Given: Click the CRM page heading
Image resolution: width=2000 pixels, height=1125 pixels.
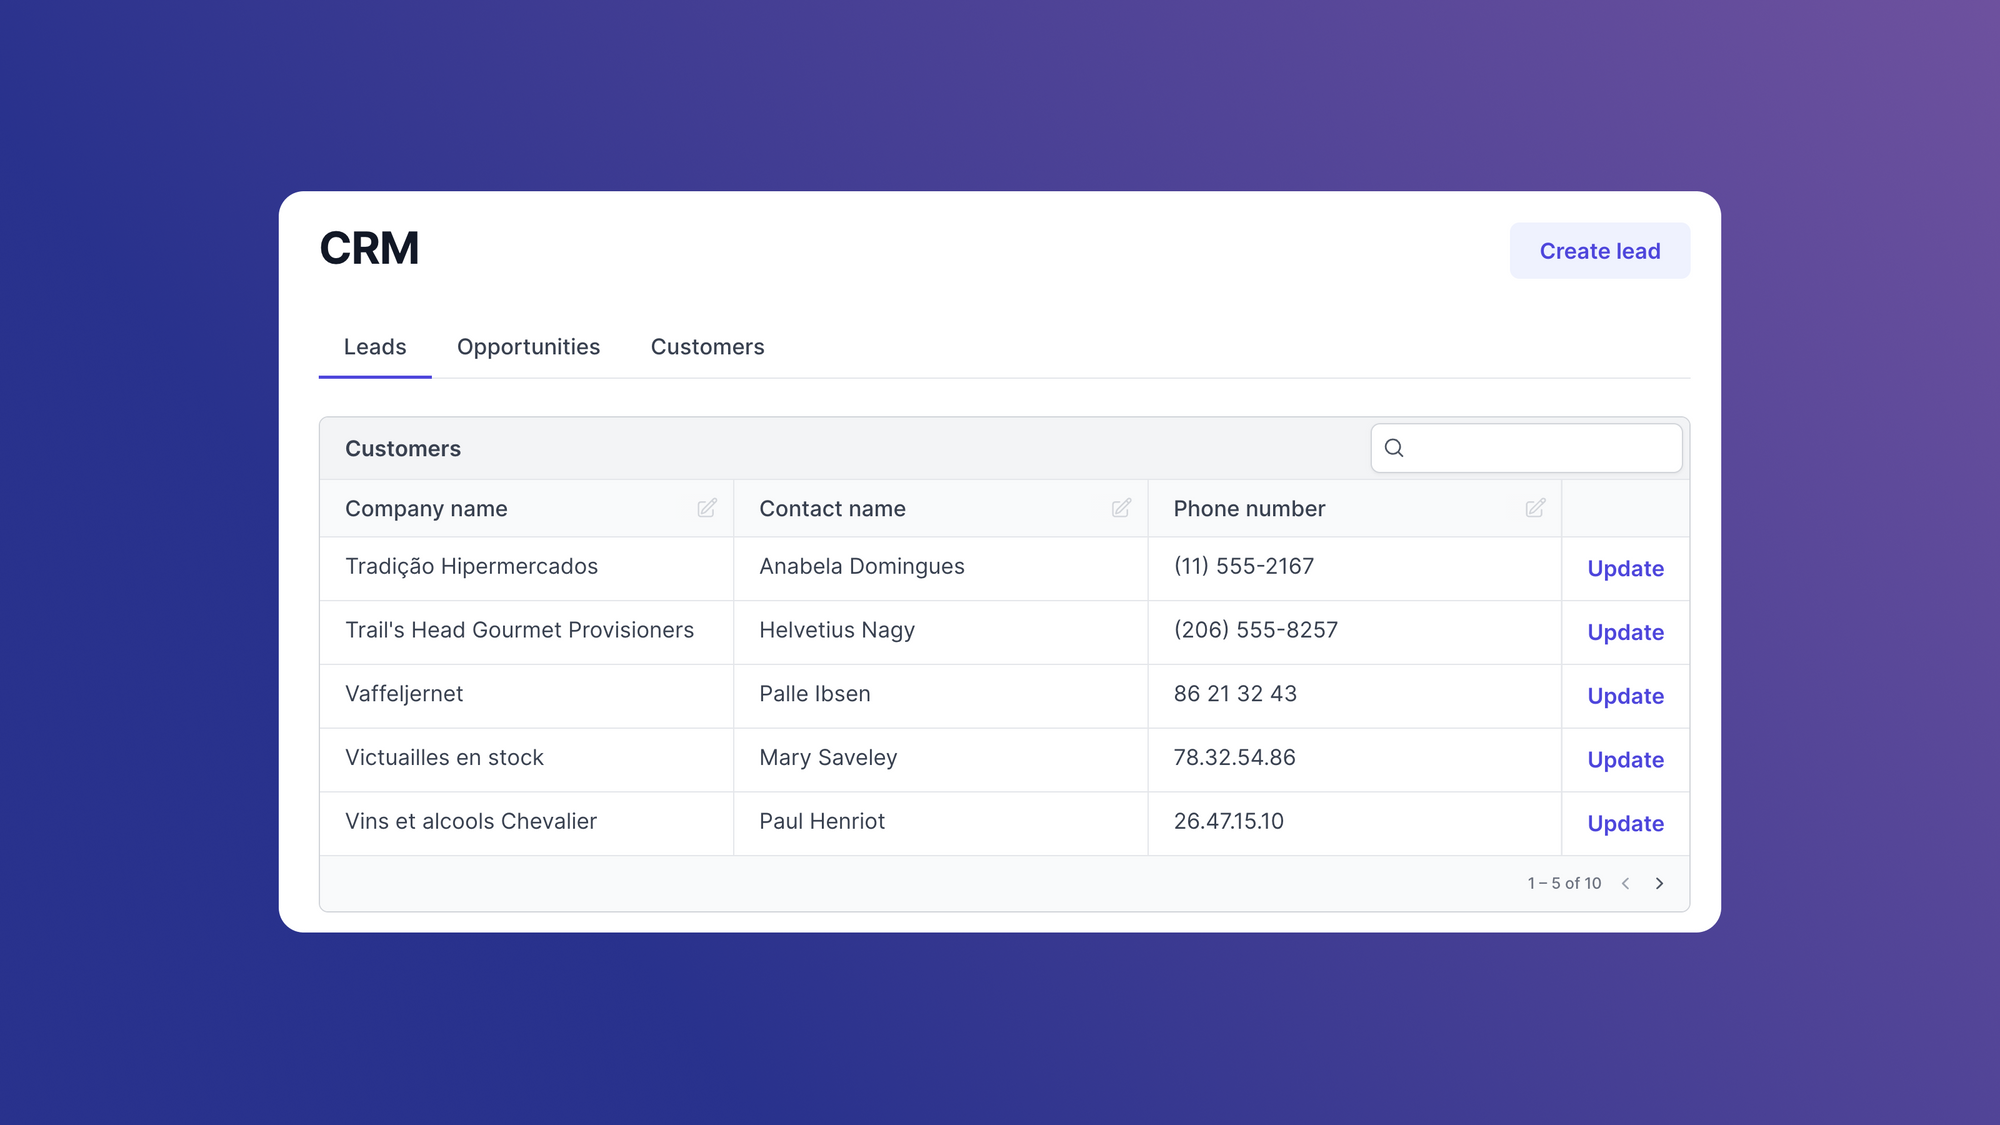Looking at the screenshot, I should pos(369,248).
